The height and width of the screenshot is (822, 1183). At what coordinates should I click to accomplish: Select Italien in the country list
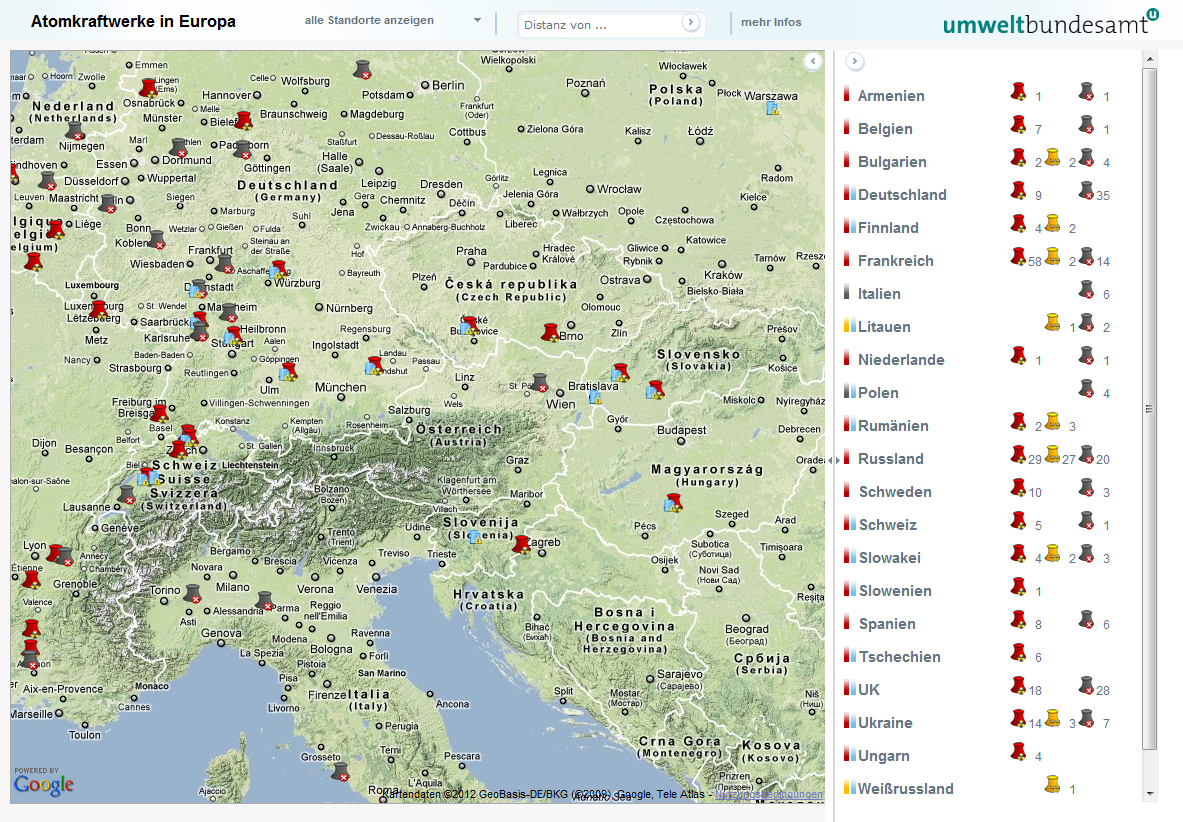[879, 294]
